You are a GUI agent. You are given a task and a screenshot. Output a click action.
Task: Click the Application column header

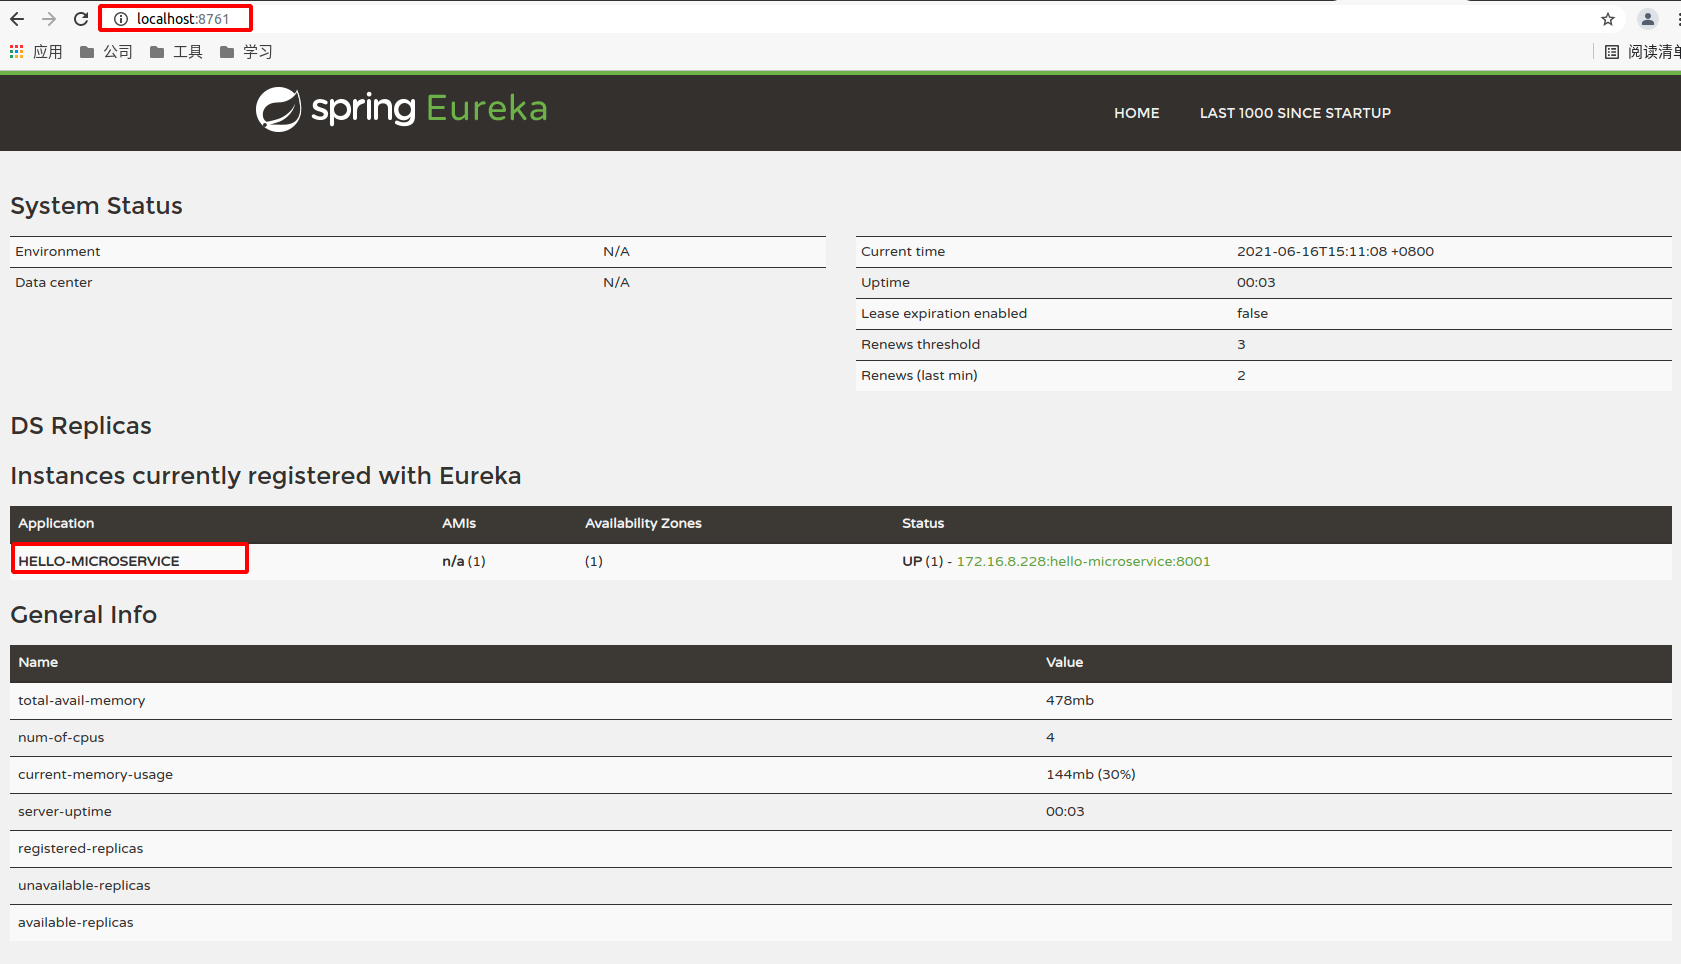coord(56,523)
